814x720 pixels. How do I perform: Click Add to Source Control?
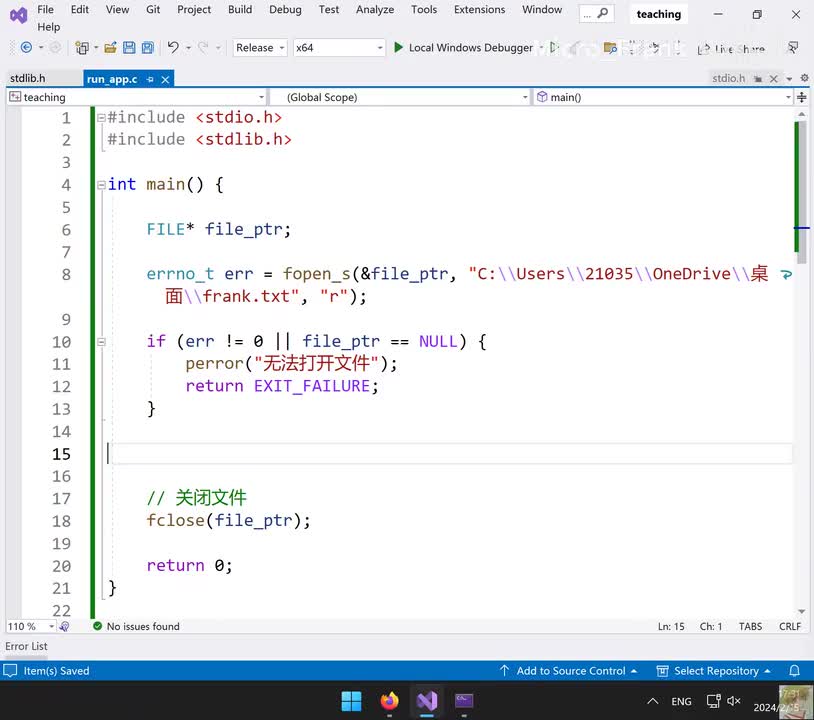pyautogui.click(x=568, y=671)
